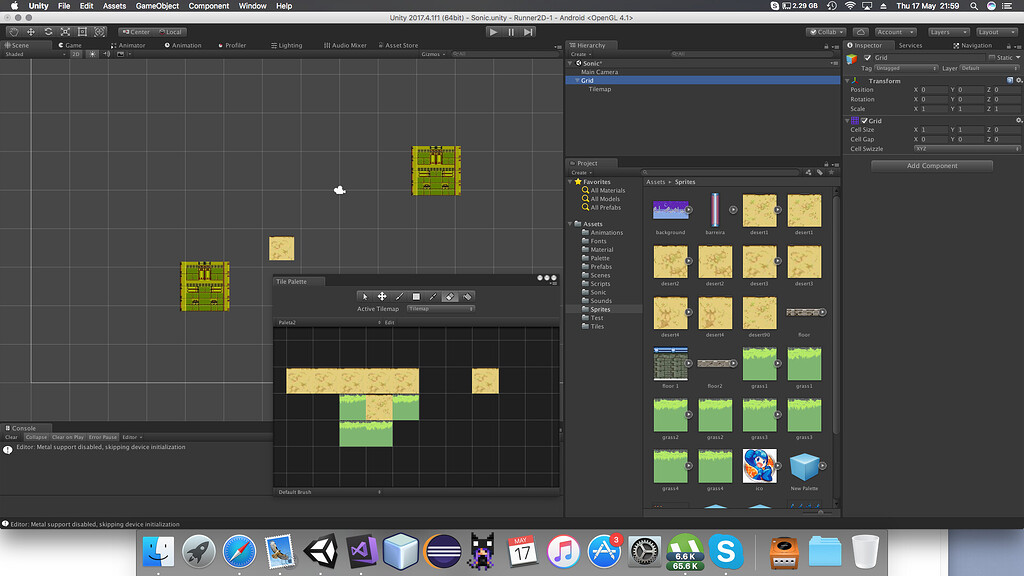
Task: Select the Hand tool in the toolbar
Action: tap(14, 32)
